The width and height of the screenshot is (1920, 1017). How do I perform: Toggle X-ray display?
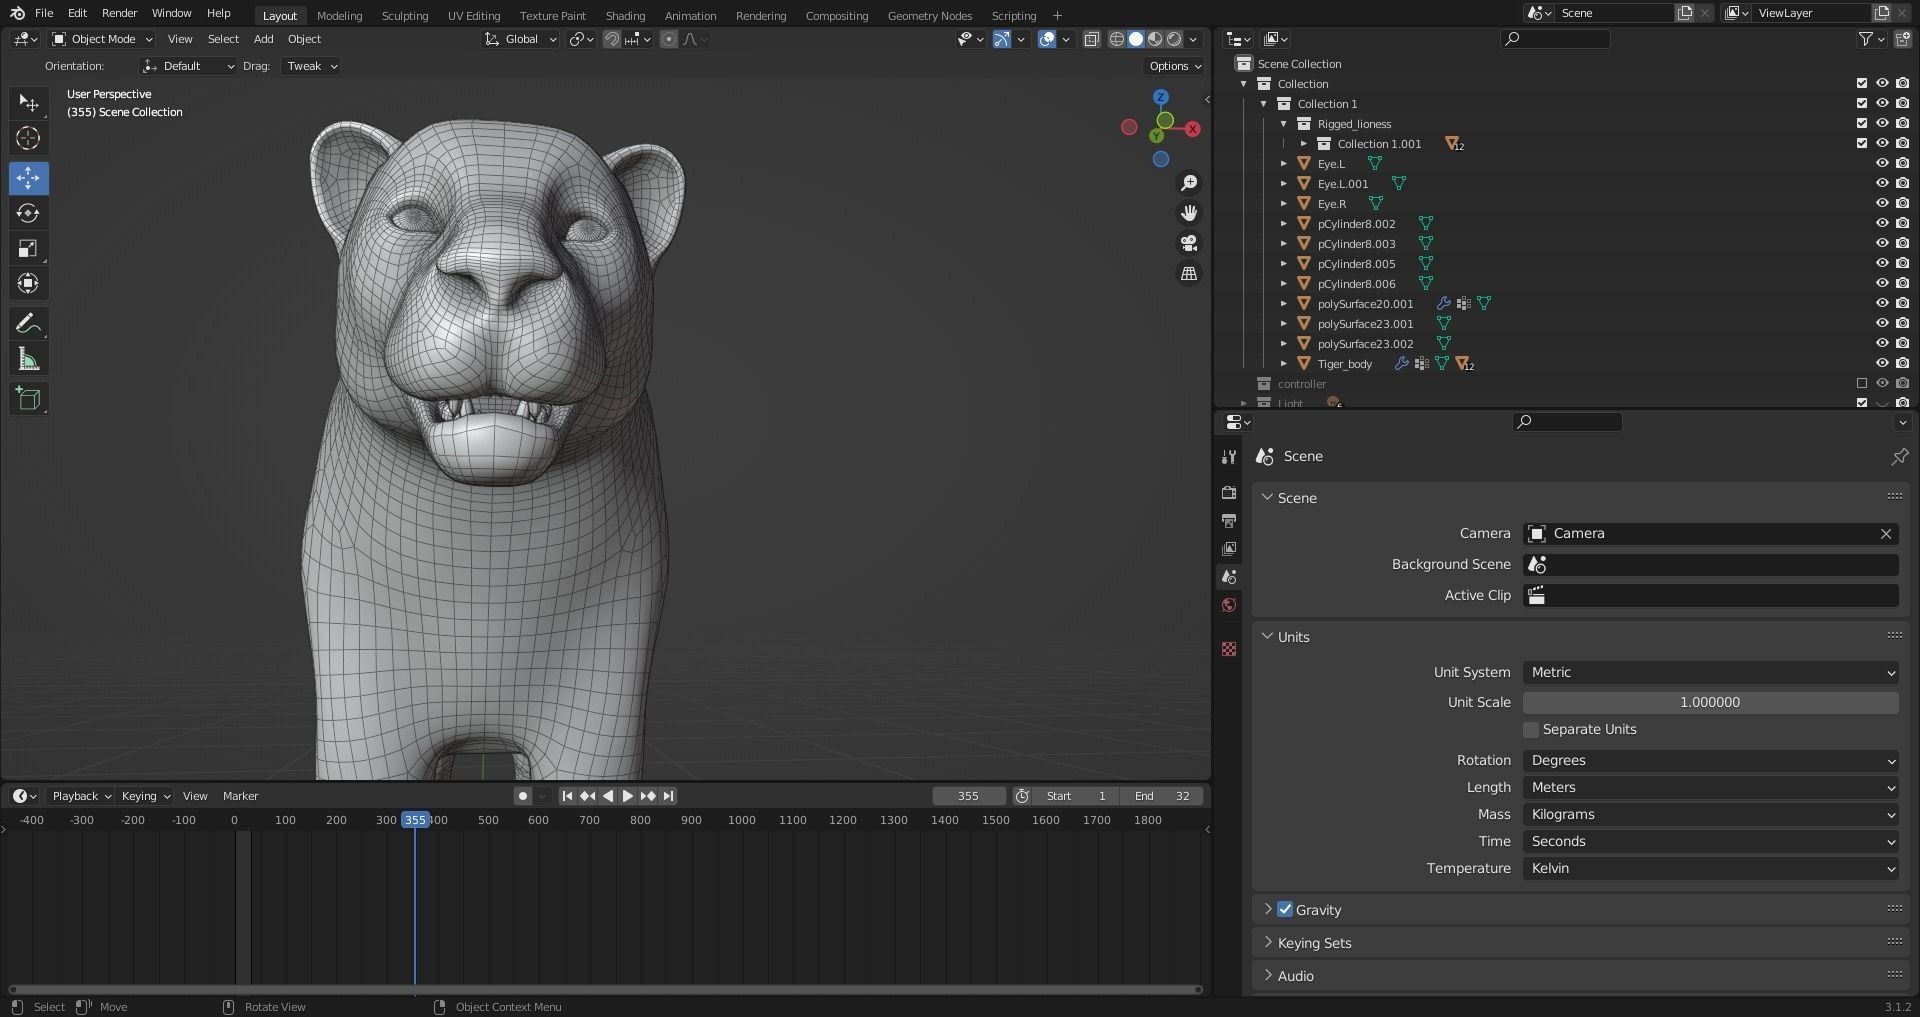tap(1091, 39)
